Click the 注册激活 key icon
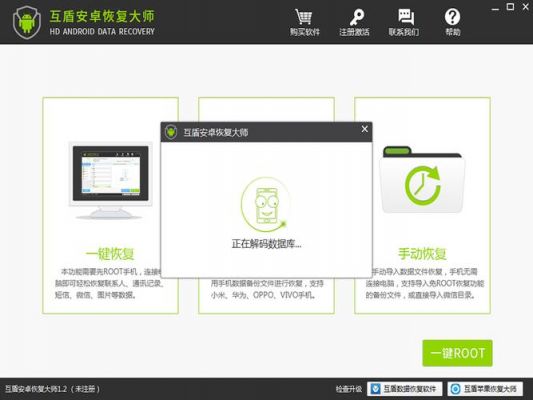The width and height of the screenshot is (533, 400). pyautogui.click(x=356, y=17)
